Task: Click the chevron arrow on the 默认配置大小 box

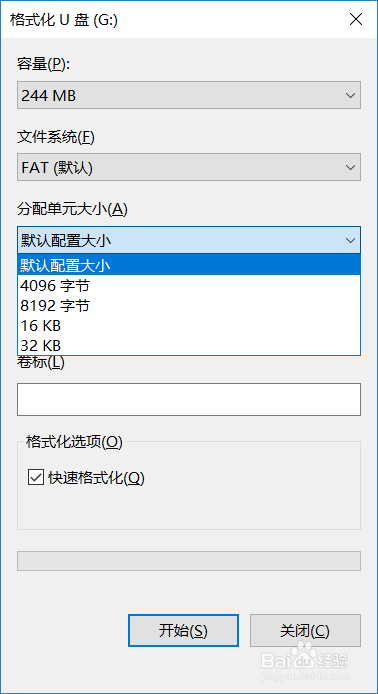Action: pyautogui.click(x=351, y=240)
